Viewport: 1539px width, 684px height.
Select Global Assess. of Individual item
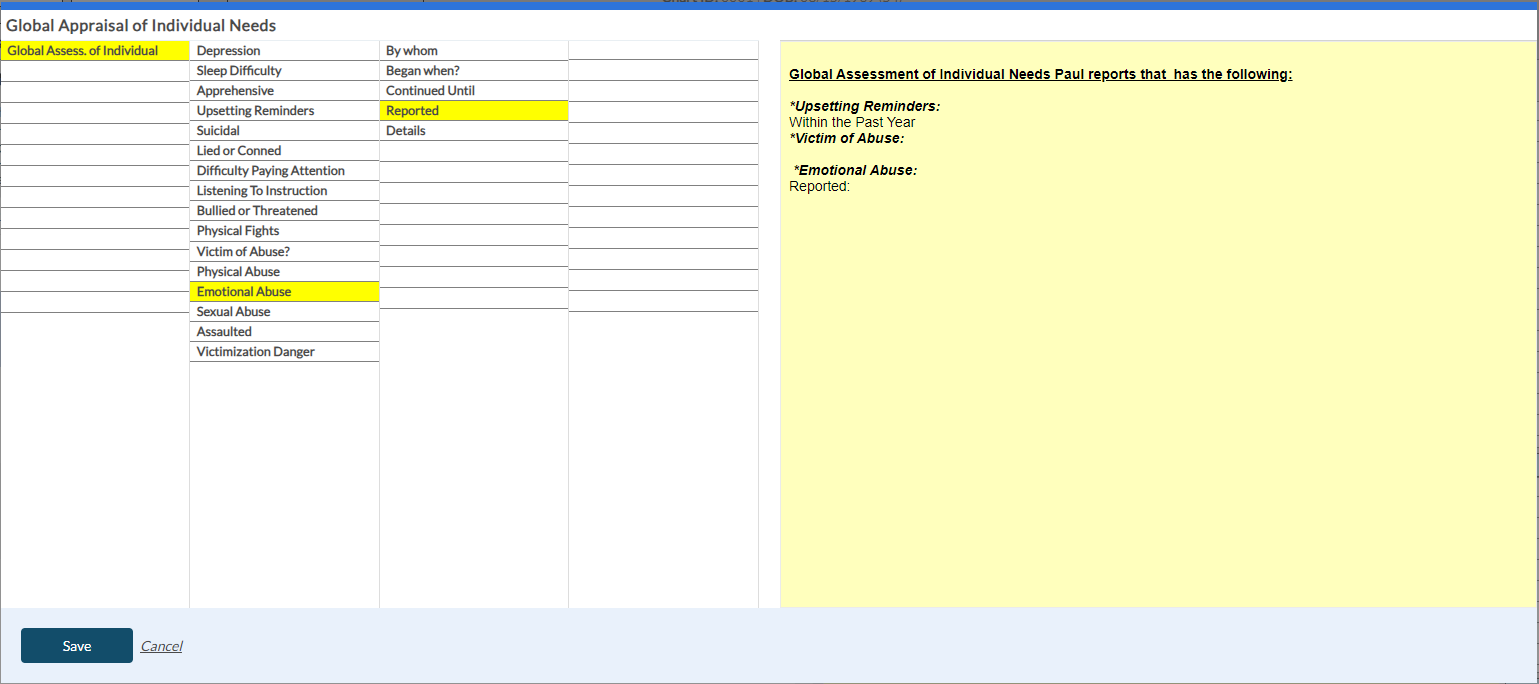[x=83, y=51]
